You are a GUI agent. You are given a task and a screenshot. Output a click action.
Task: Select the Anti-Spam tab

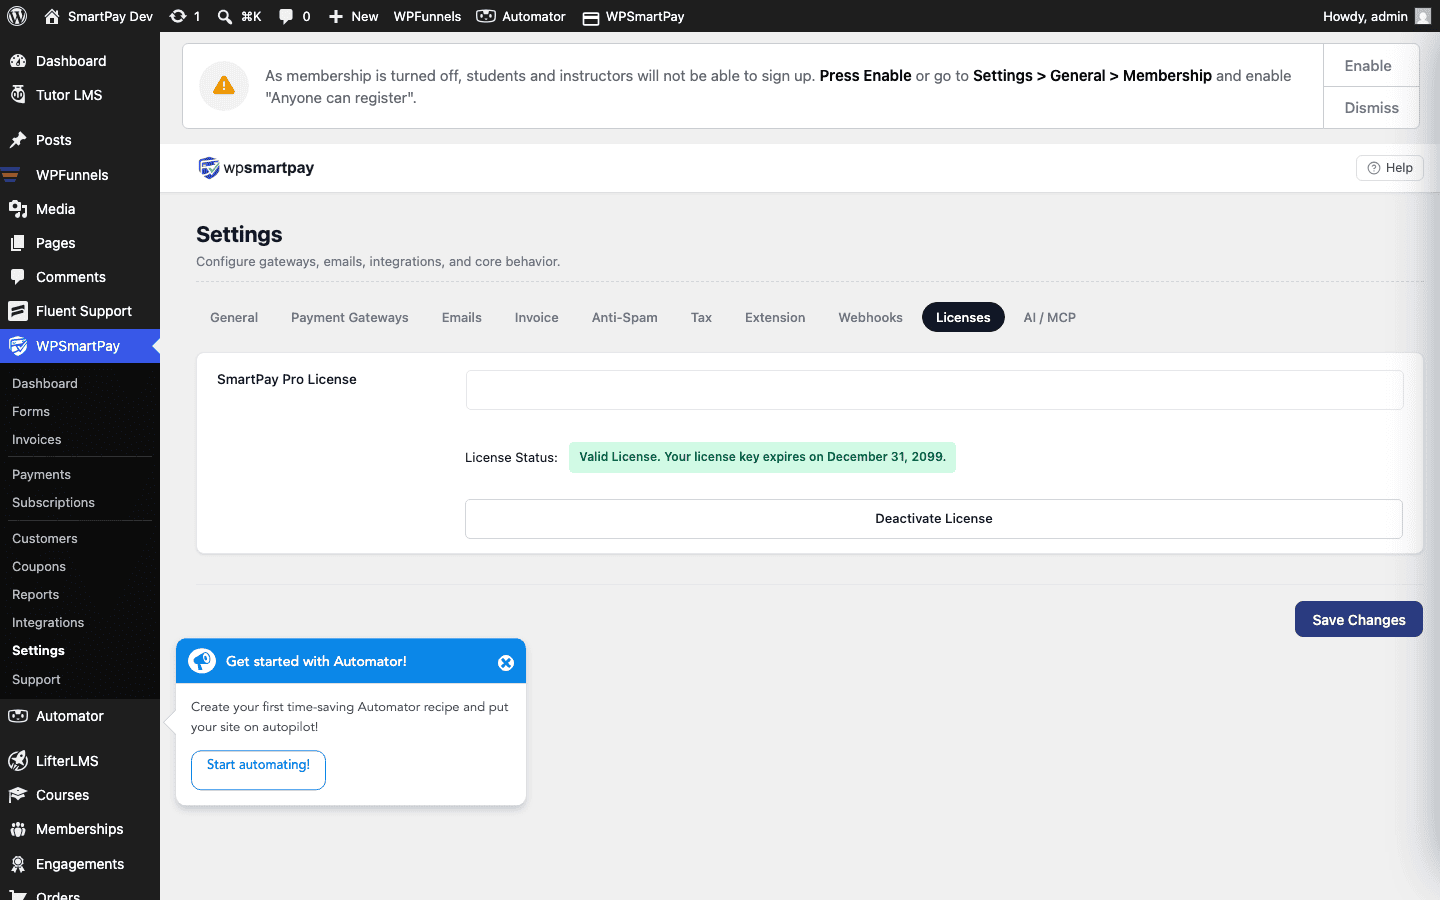(x=625, y=317)
